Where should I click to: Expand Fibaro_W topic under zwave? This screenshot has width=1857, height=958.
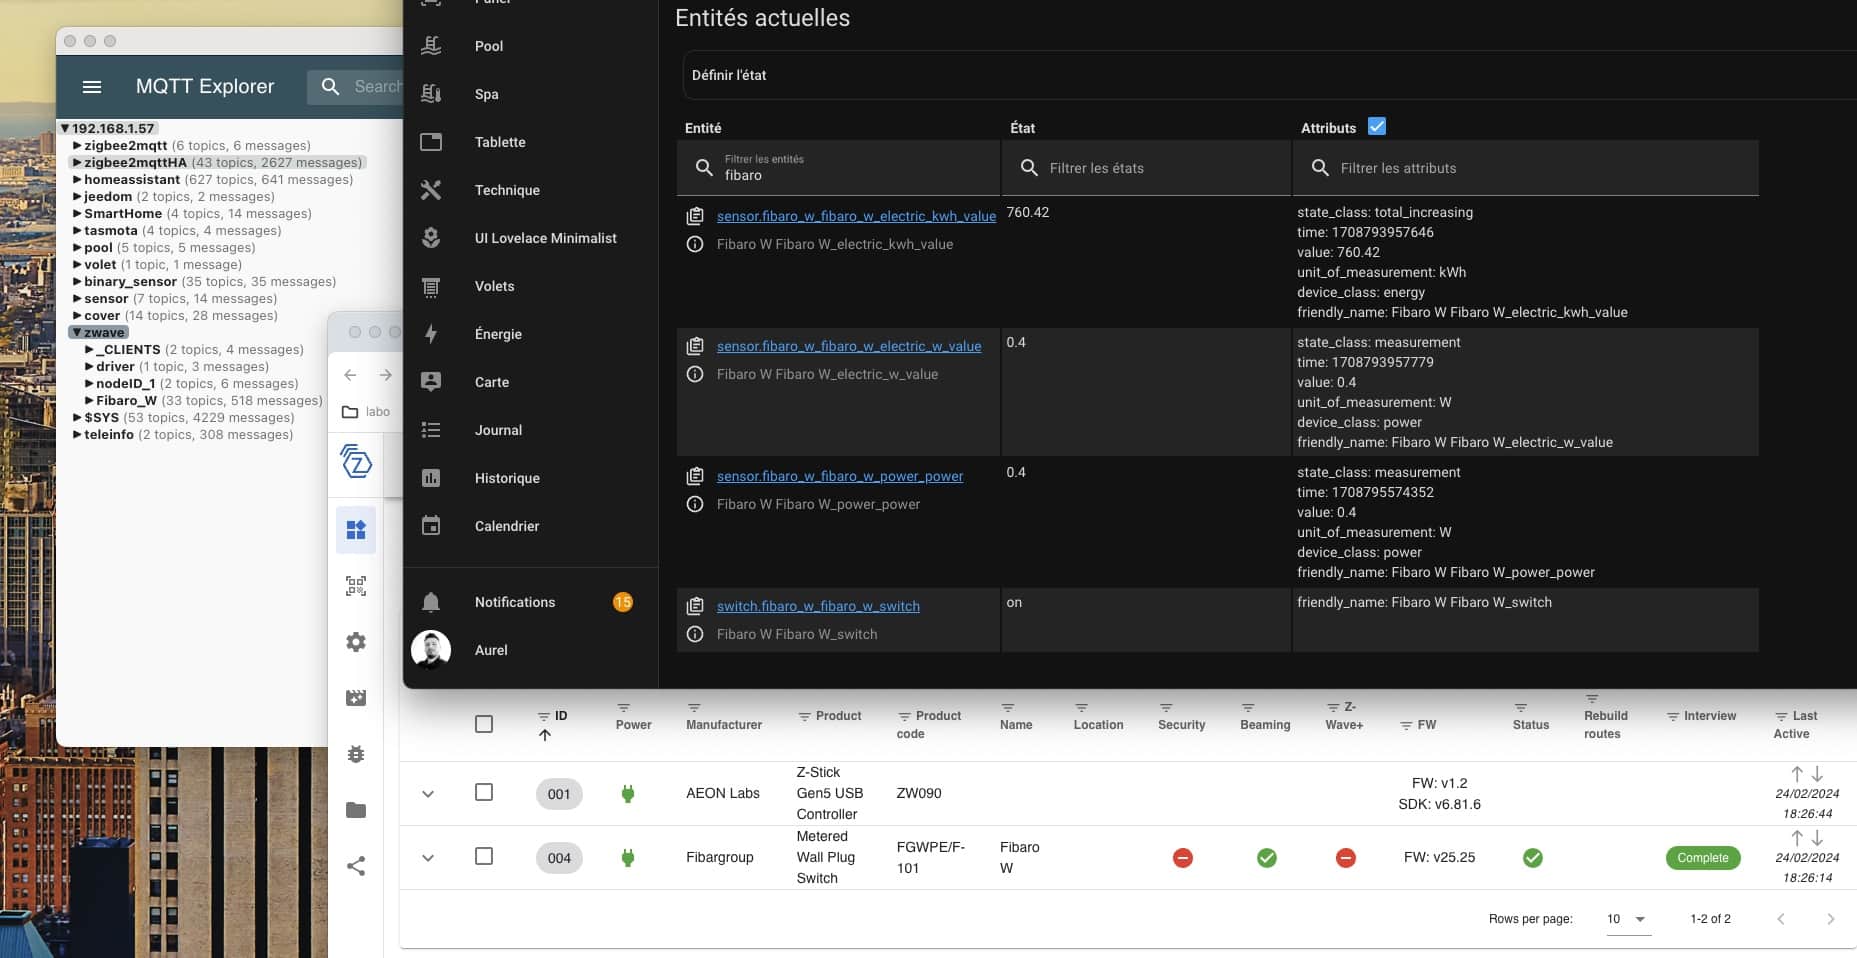pyautogui.click(x=89, y=401)
